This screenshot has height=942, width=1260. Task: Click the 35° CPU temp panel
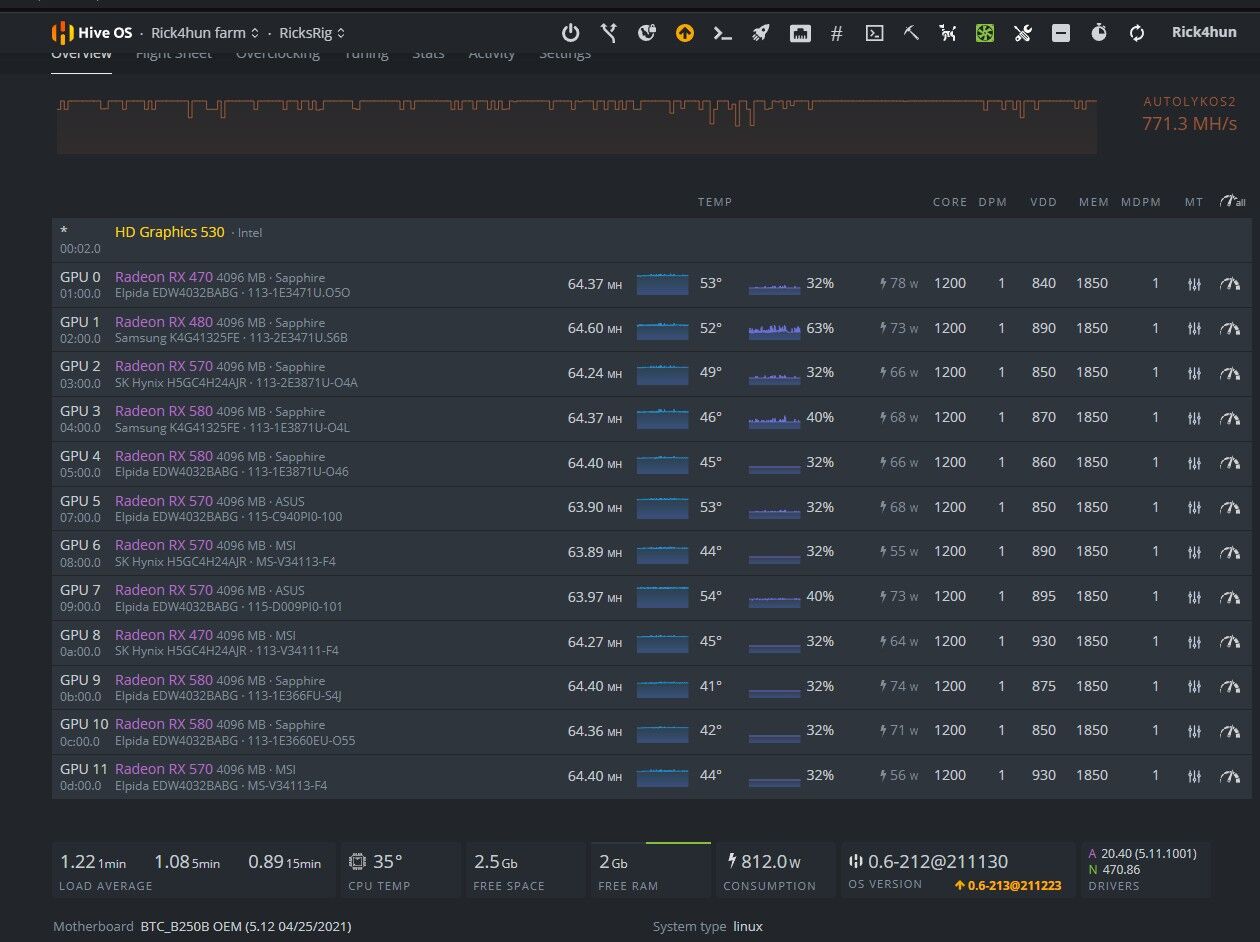(x=401, y=870)
